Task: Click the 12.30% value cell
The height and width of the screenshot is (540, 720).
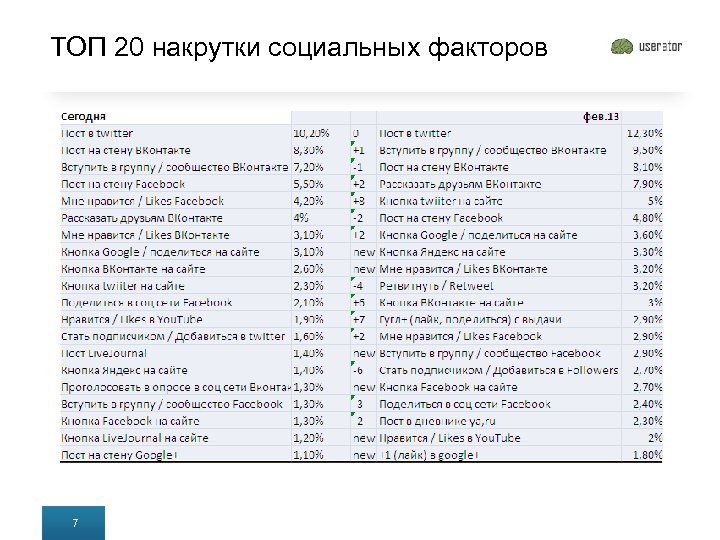Action: click(644, 133)
